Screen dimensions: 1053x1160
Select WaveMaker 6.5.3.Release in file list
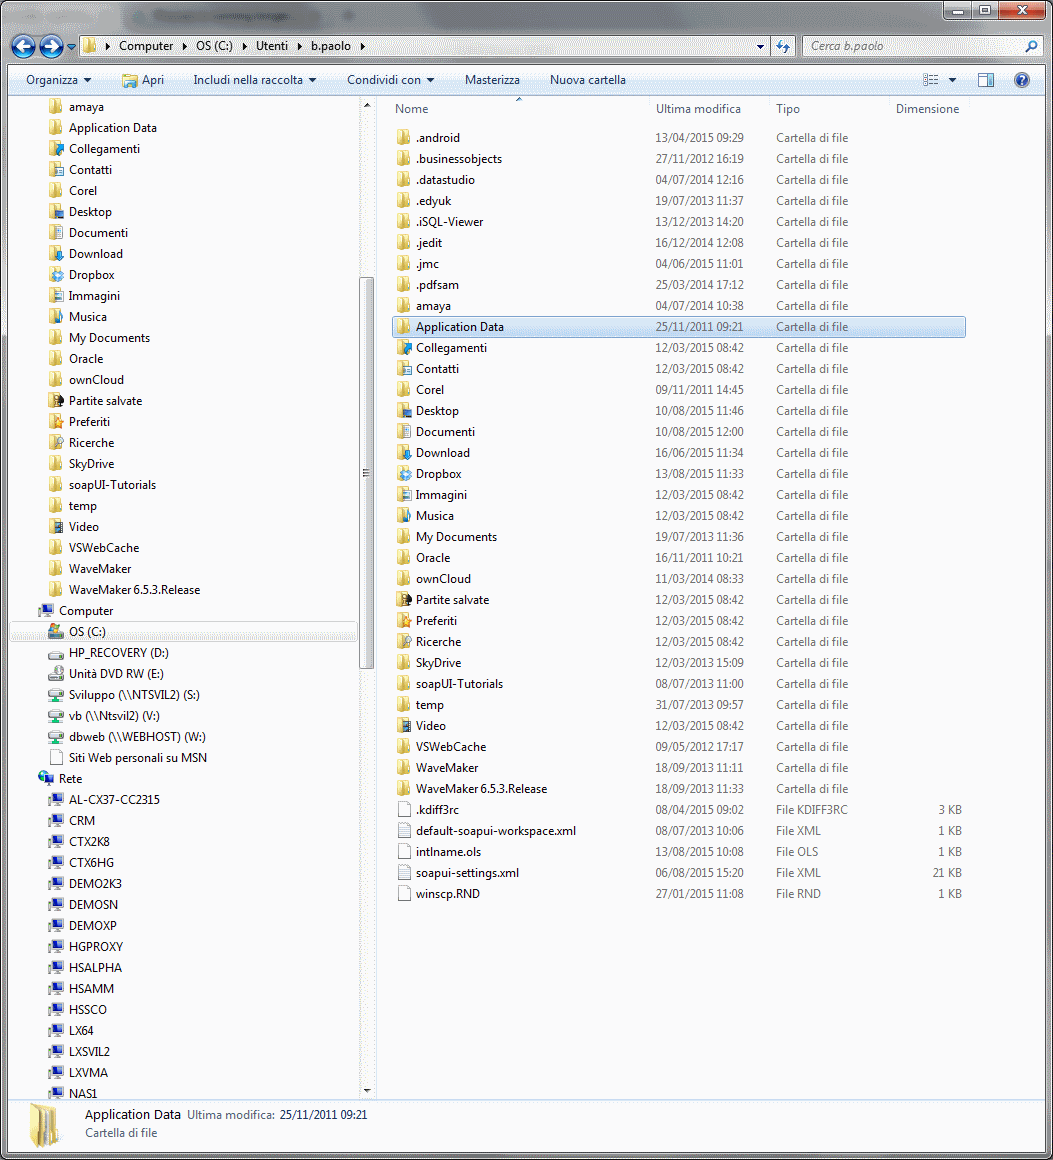click(x=679, y=789)
